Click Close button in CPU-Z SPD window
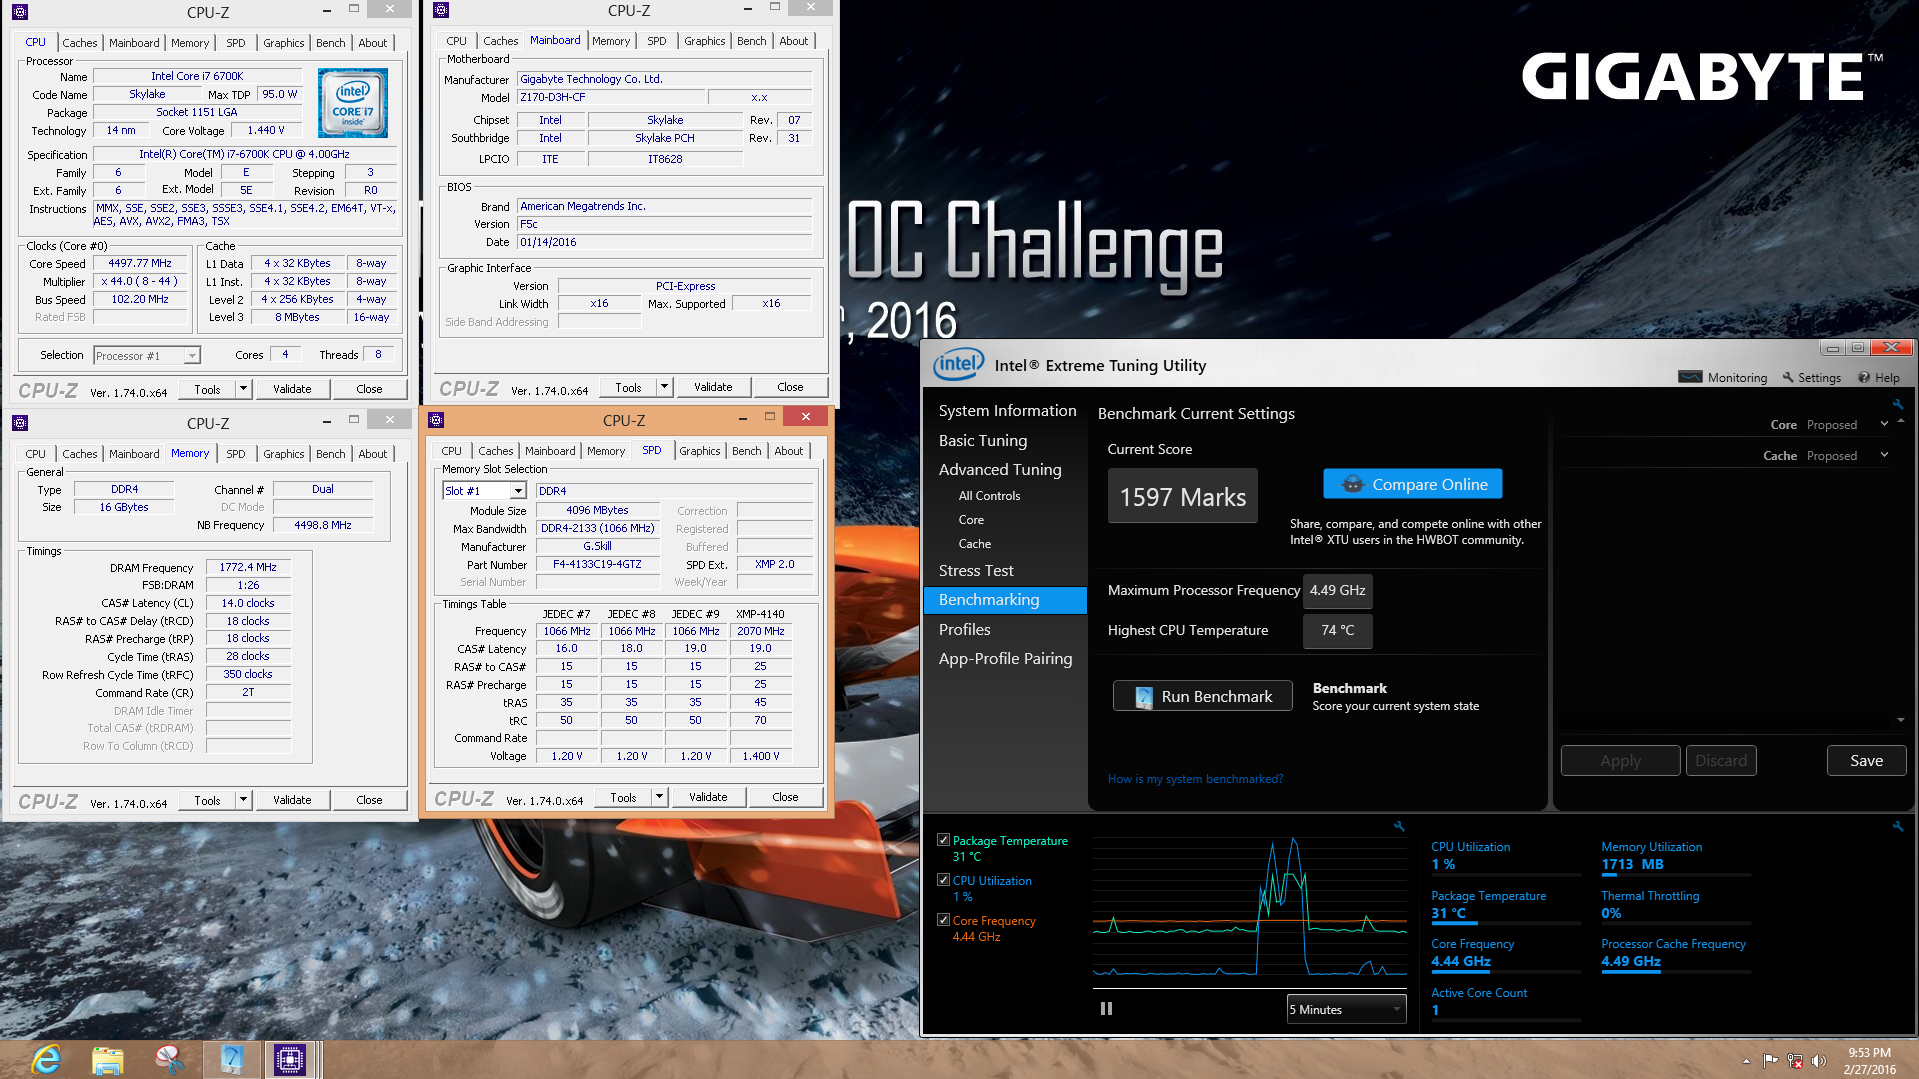Image resolution: width=1919 pixels, height=1079 pixels. coord(785,797)
